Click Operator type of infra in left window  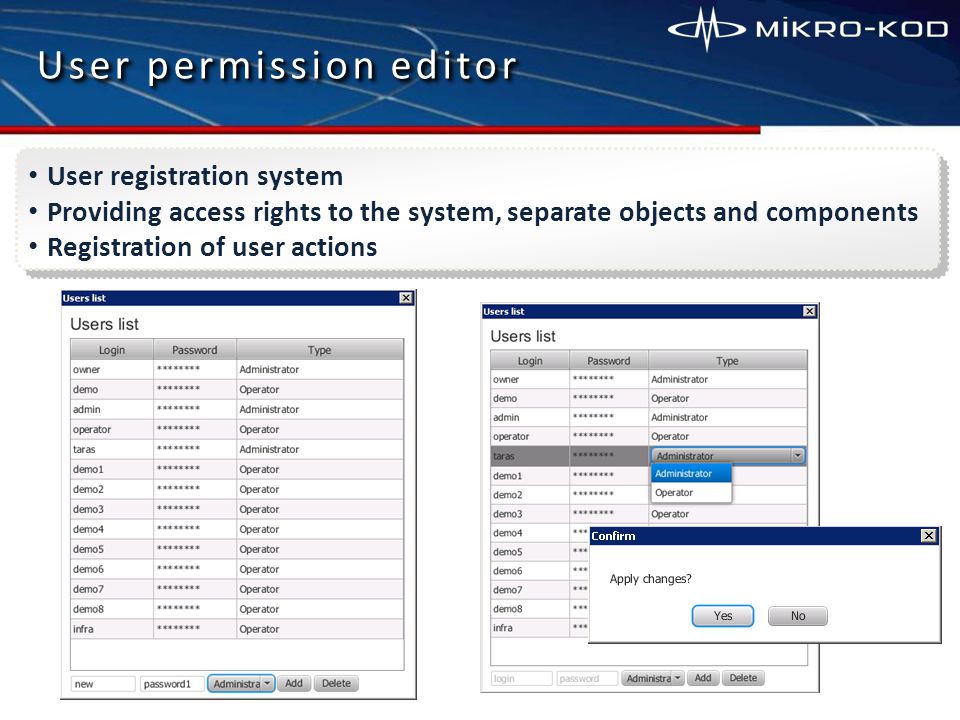(259, 629)
